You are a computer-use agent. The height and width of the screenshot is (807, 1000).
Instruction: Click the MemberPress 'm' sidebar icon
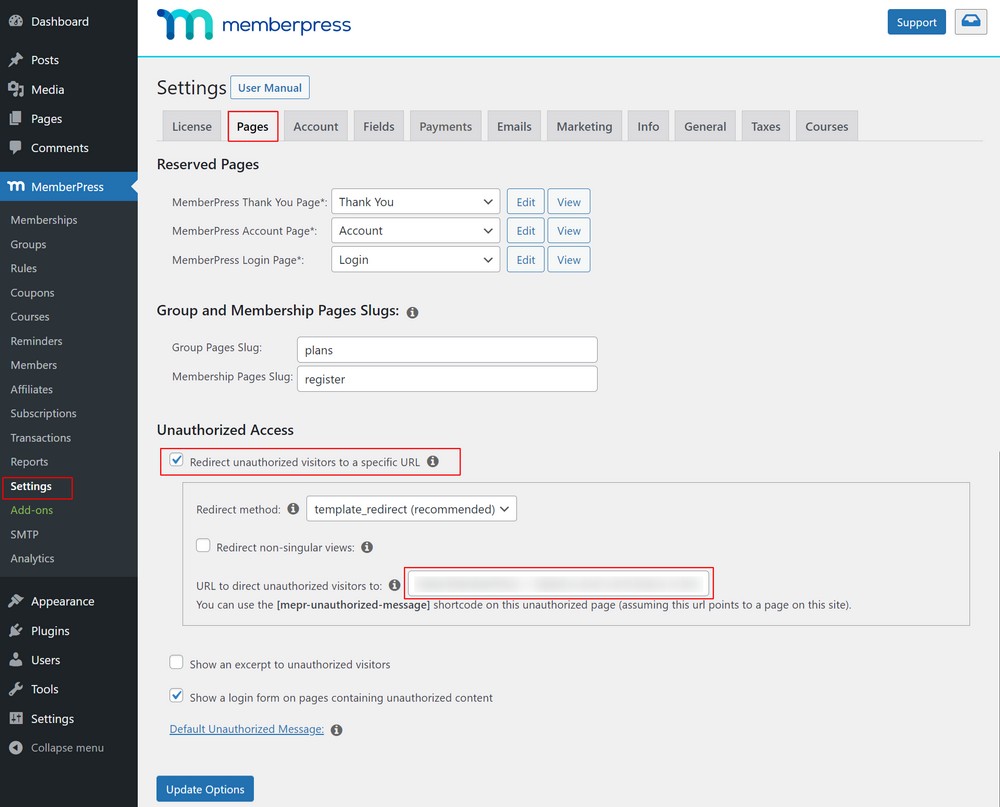coord(16,186)
